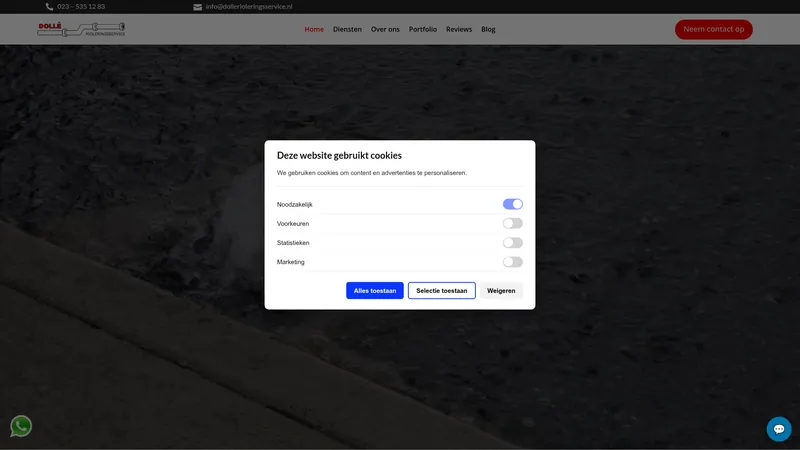Open the Blog menu item

[x=488, y=29]
